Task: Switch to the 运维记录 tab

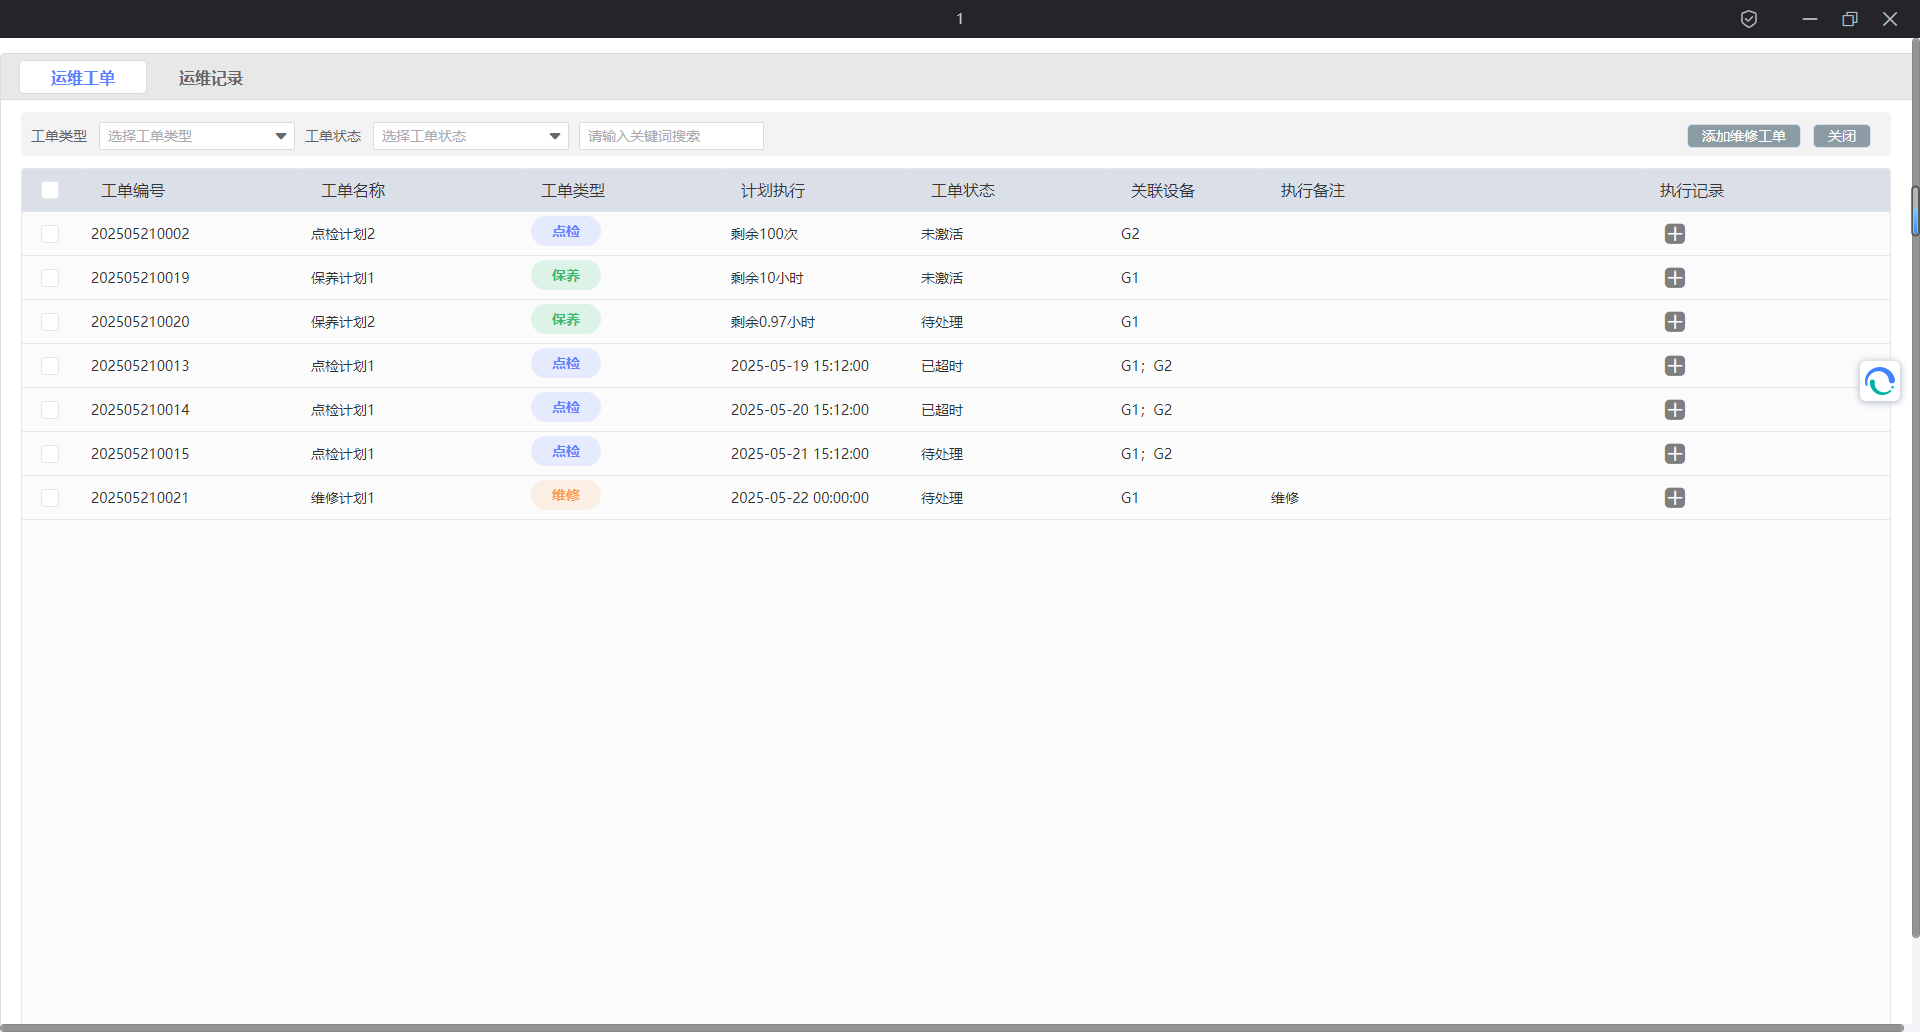Action: click(210, 78)
